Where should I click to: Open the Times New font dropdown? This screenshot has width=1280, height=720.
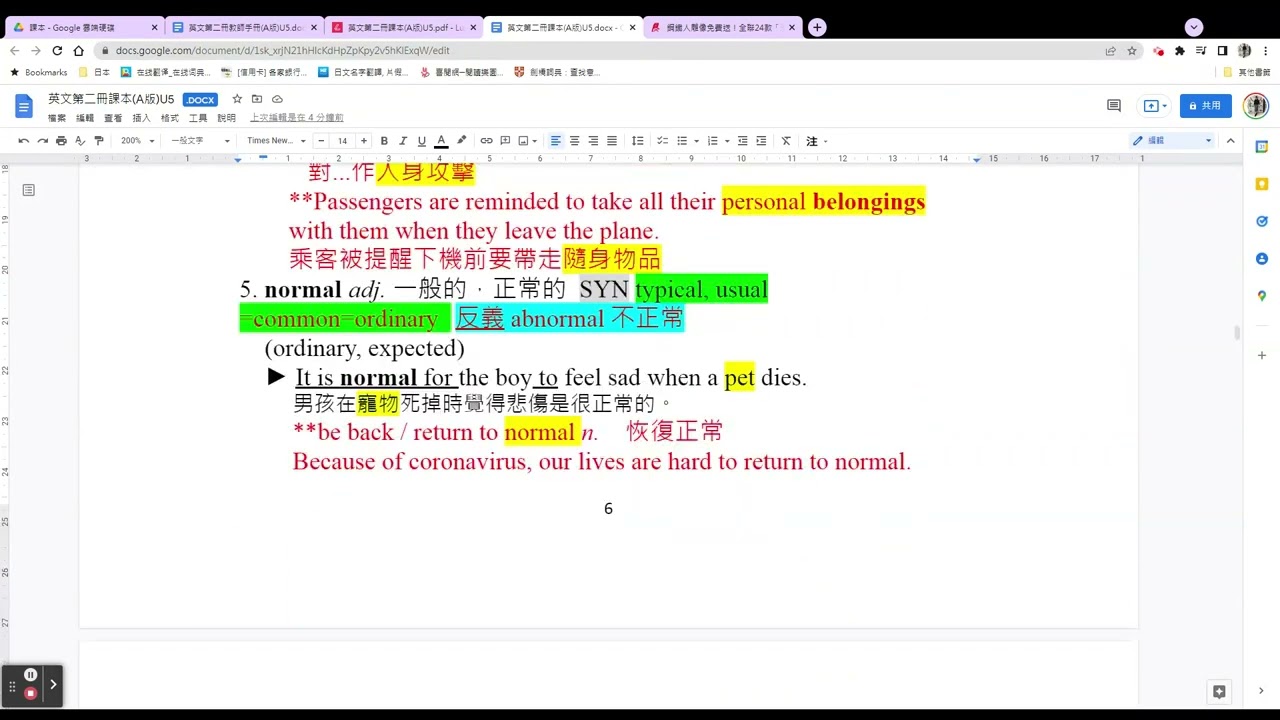(x=277, y=141)
